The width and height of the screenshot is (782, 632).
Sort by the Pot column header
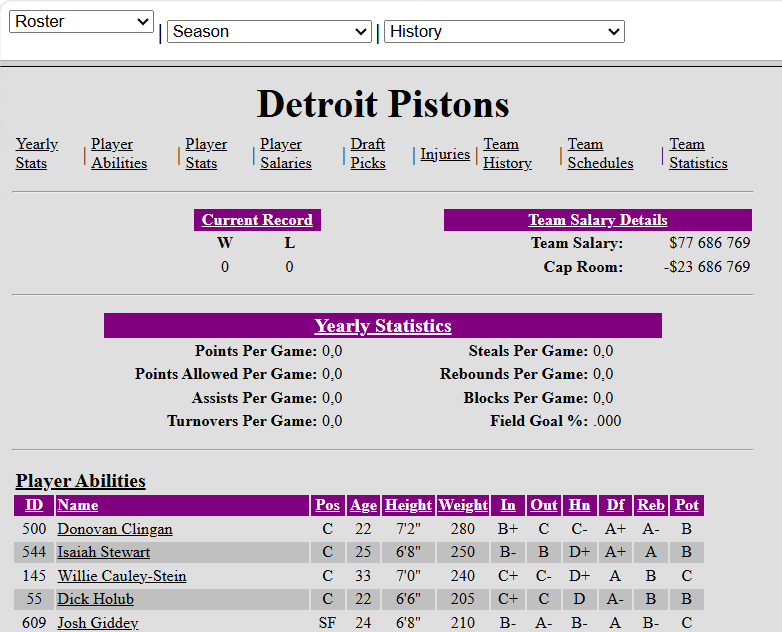[687, 505]
